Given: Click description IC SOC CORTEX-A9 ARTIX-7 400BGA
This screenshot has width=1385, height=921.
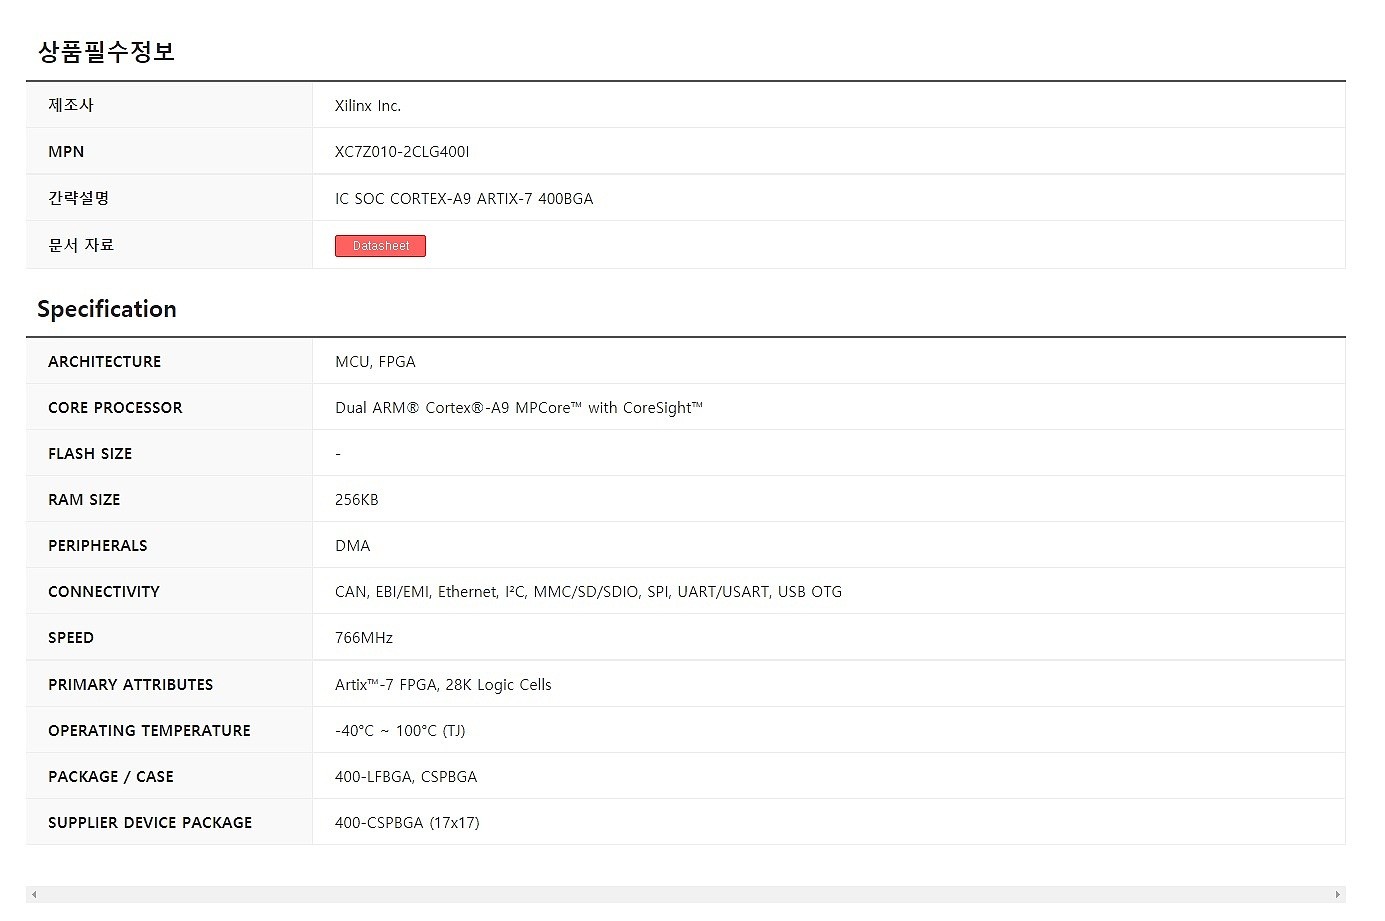Looking at the screenshot, I should tap(464, 199).
